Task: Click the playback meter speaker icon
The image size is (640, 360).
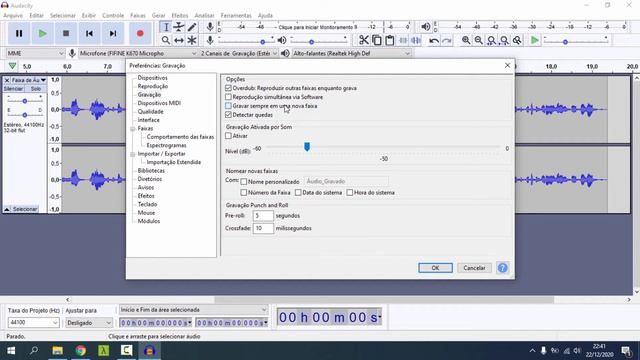Action: coord(426,27)
